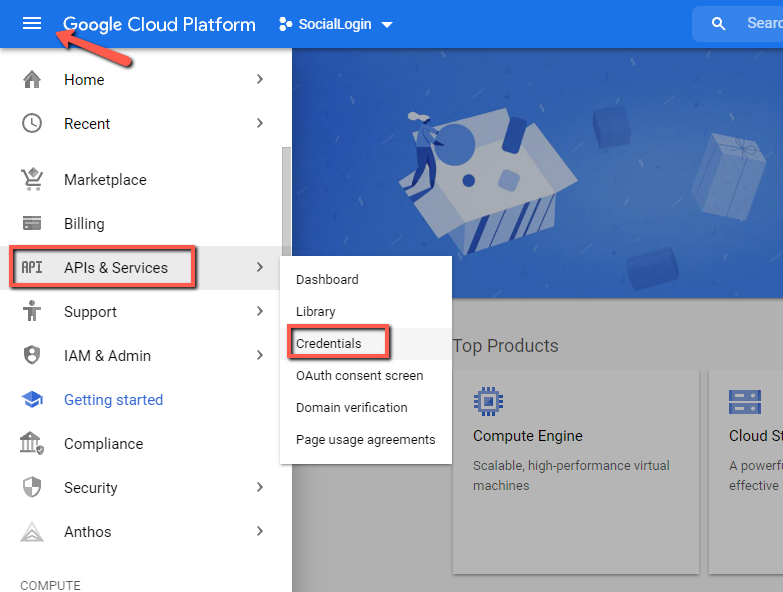
Task: Click the API icon beside APIs & Services
Action: 32,268
